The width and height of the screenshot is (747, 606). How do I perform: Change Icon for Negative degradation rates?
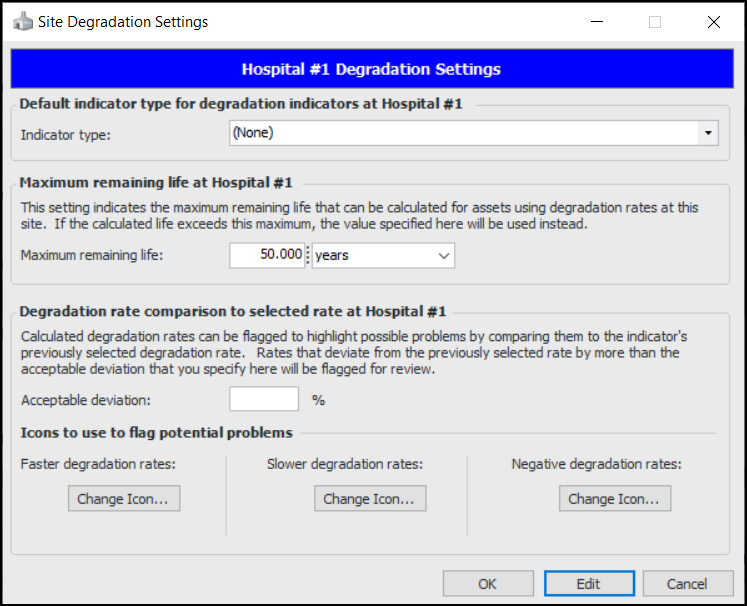(615, 499)
